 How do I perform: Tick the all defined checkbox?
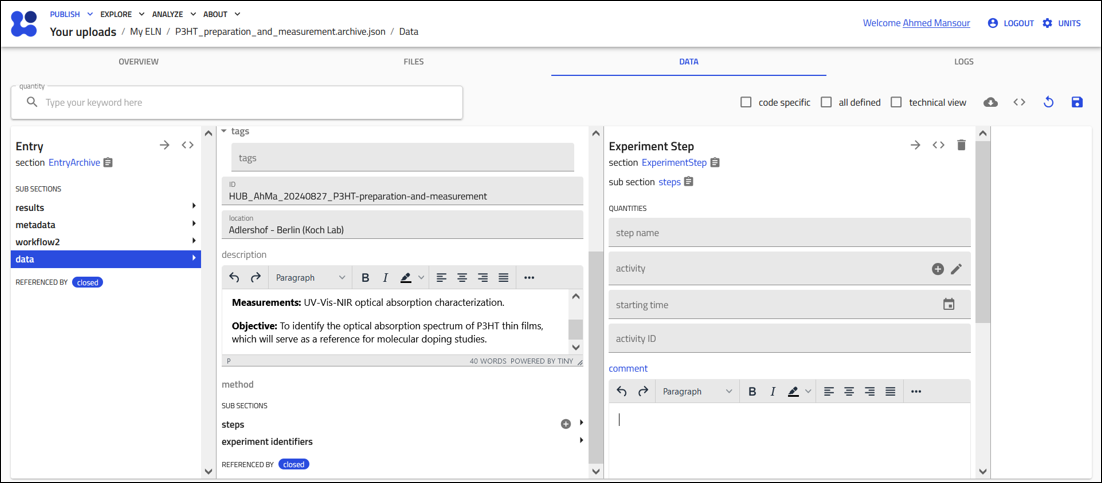[x=826, y=102]
